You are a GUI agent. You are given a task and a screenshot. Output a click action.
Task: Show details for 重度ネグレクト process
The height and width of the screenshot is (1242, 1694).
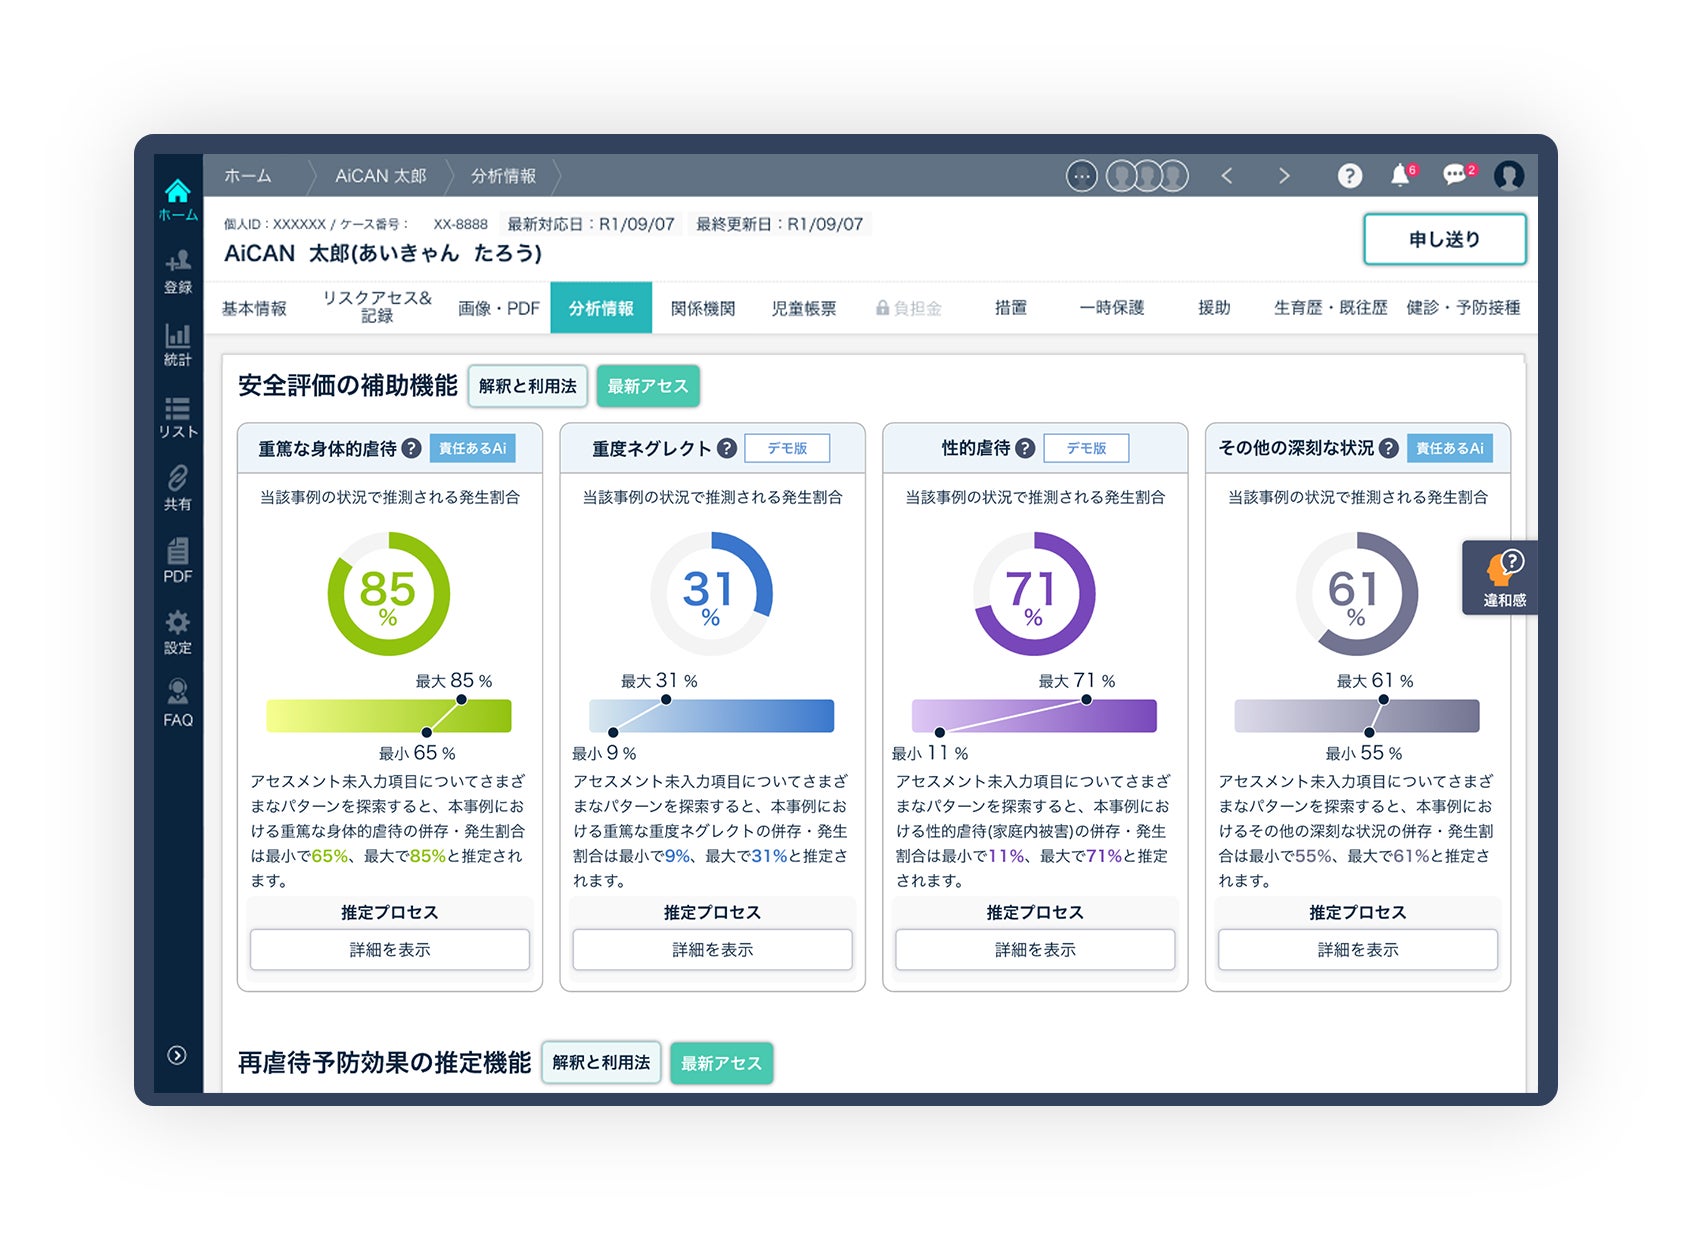[713, 950]
